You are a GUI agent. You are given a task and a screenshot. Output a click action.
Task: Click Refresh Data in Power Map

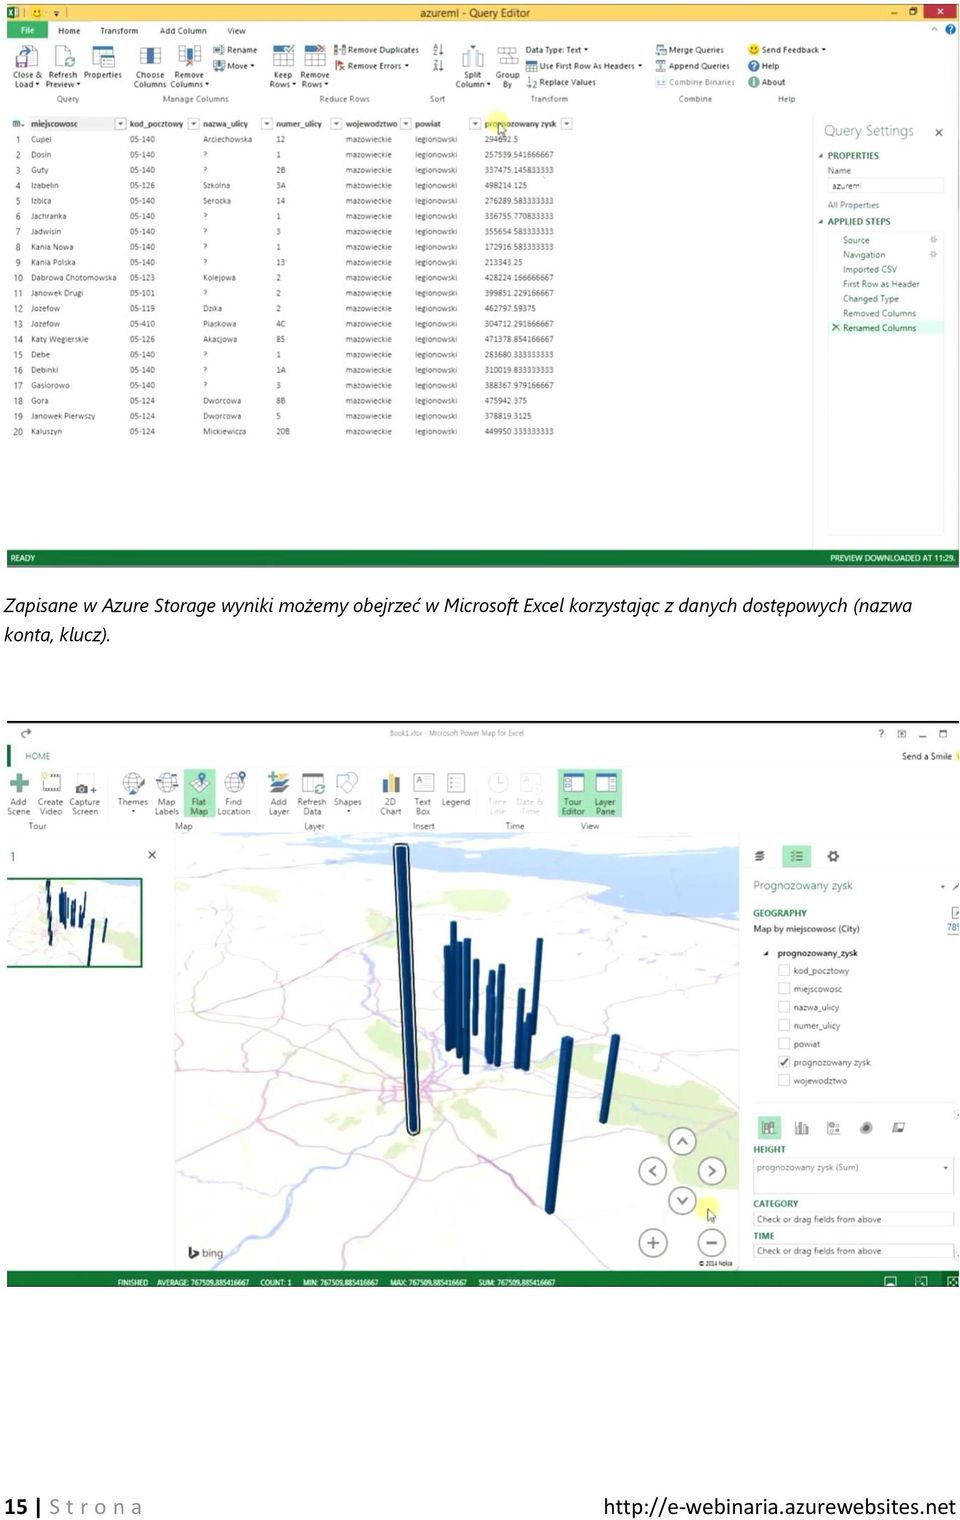tap(312, 794)
